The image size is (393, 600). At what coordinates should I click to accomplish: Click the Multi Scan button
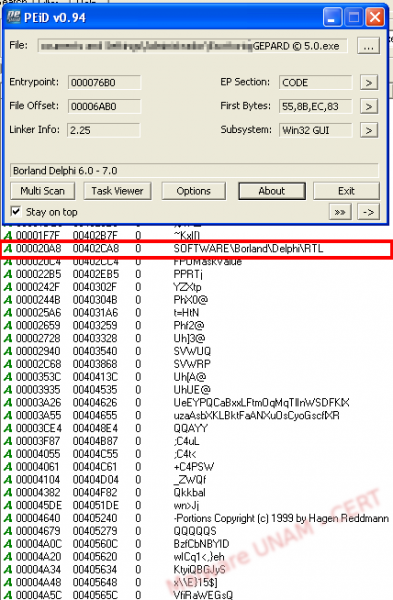tap(42, 191)
